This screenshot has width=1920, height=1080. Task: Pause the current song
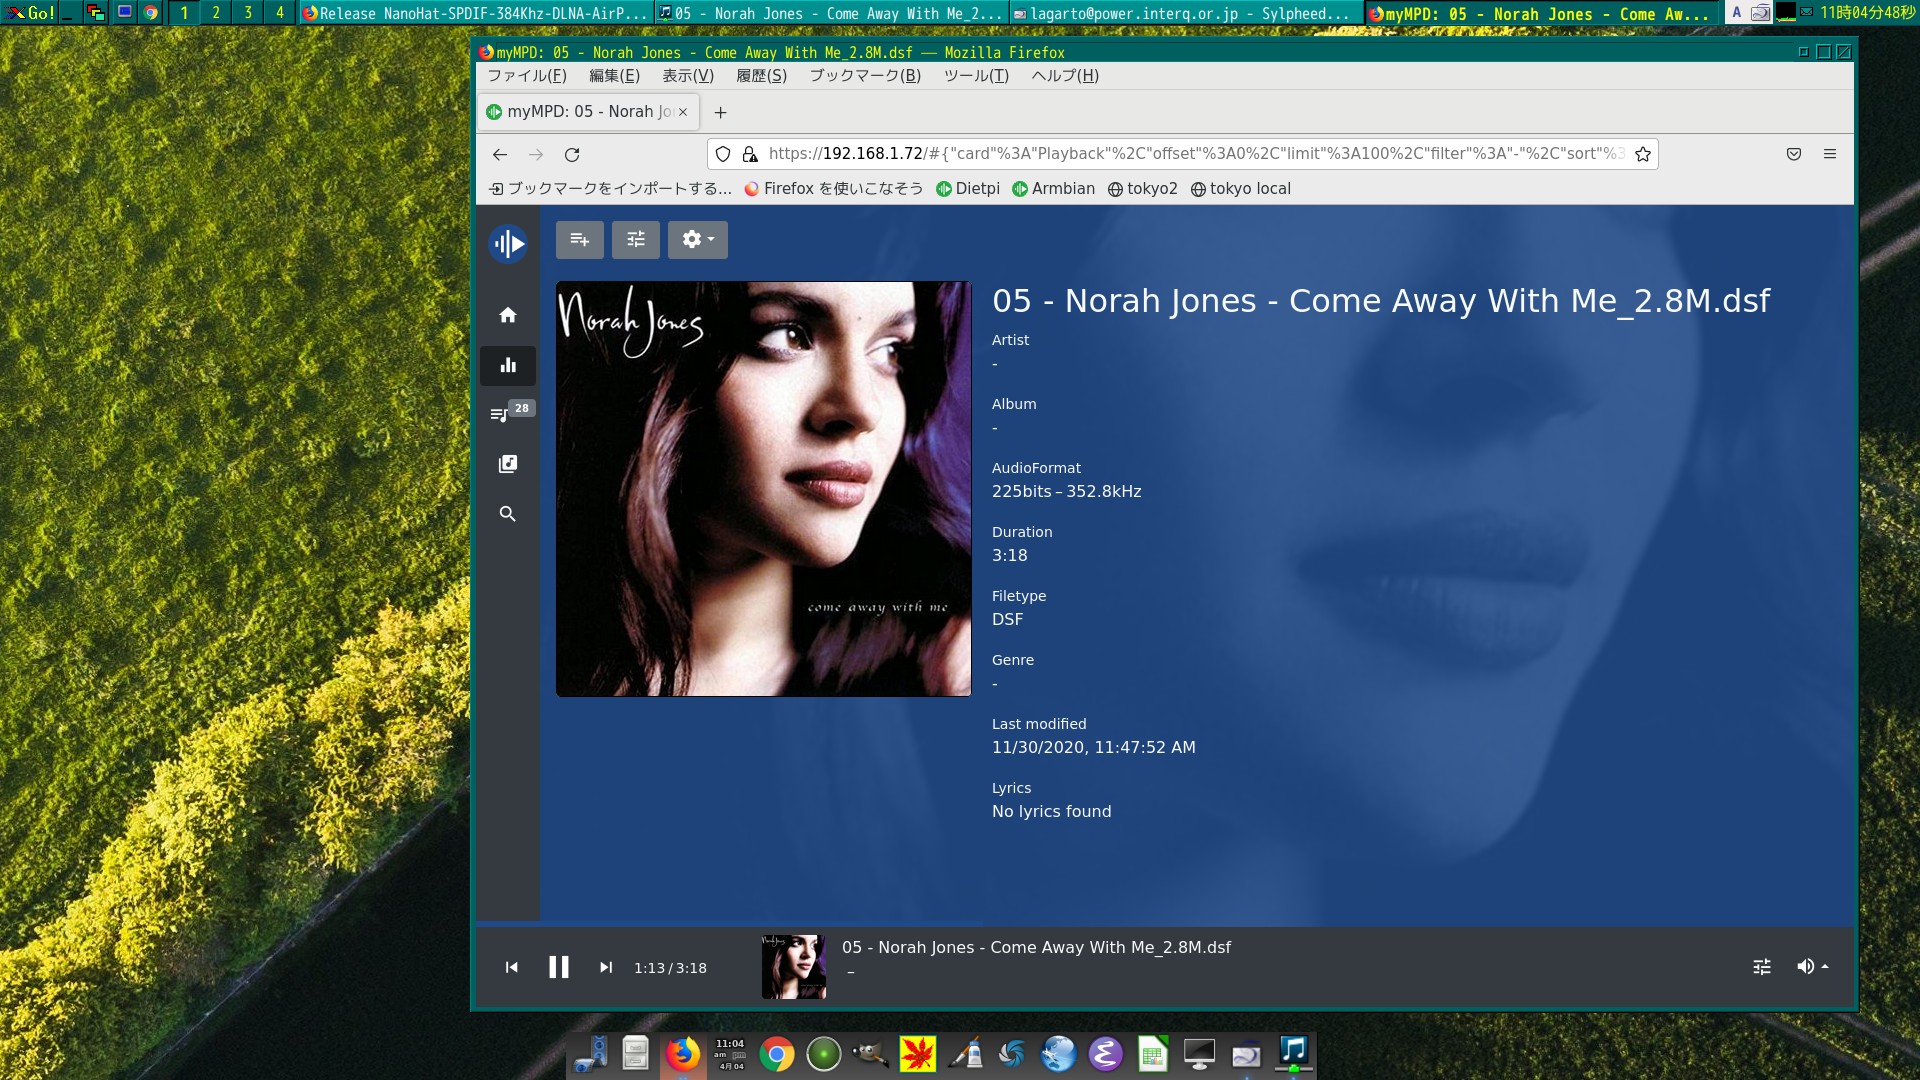tap(559, 967)
